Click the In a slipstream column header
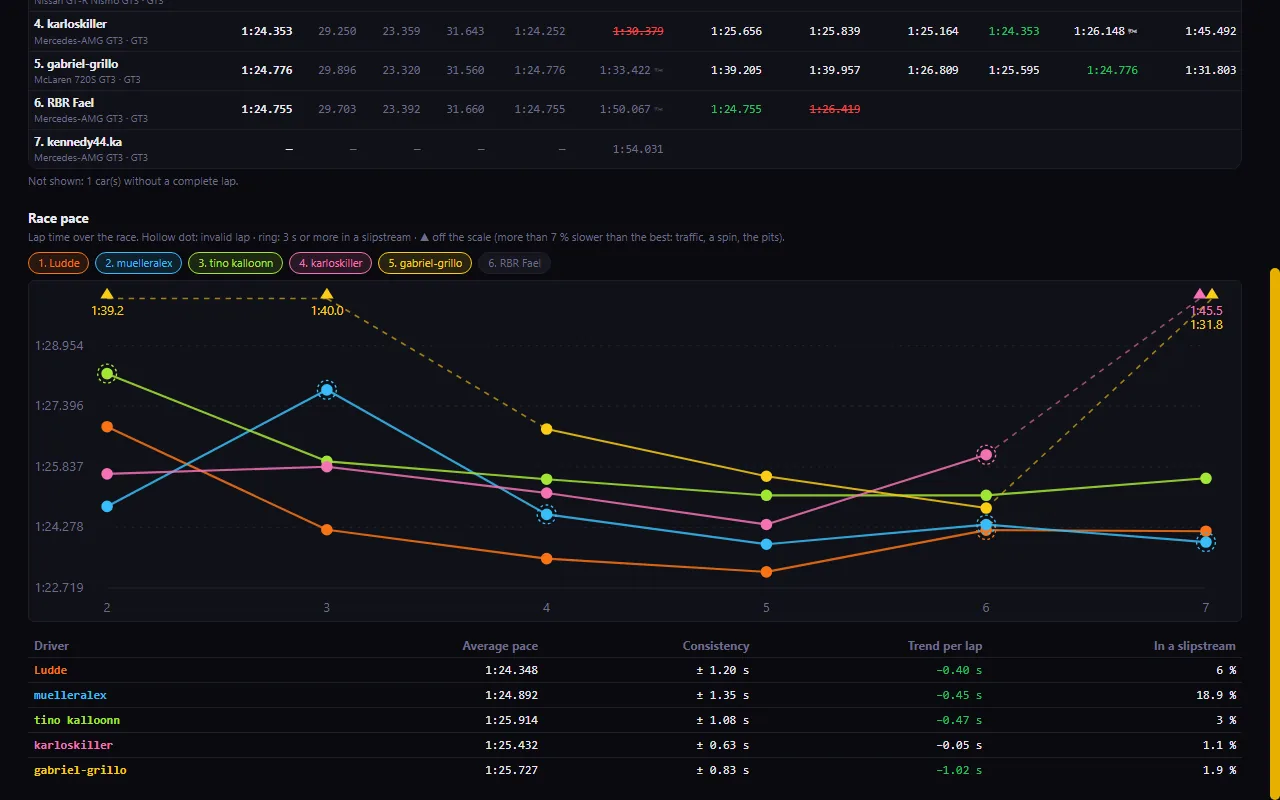Image resolution: width=1280 pixels, height=800 pixels. pos(1195,646)
